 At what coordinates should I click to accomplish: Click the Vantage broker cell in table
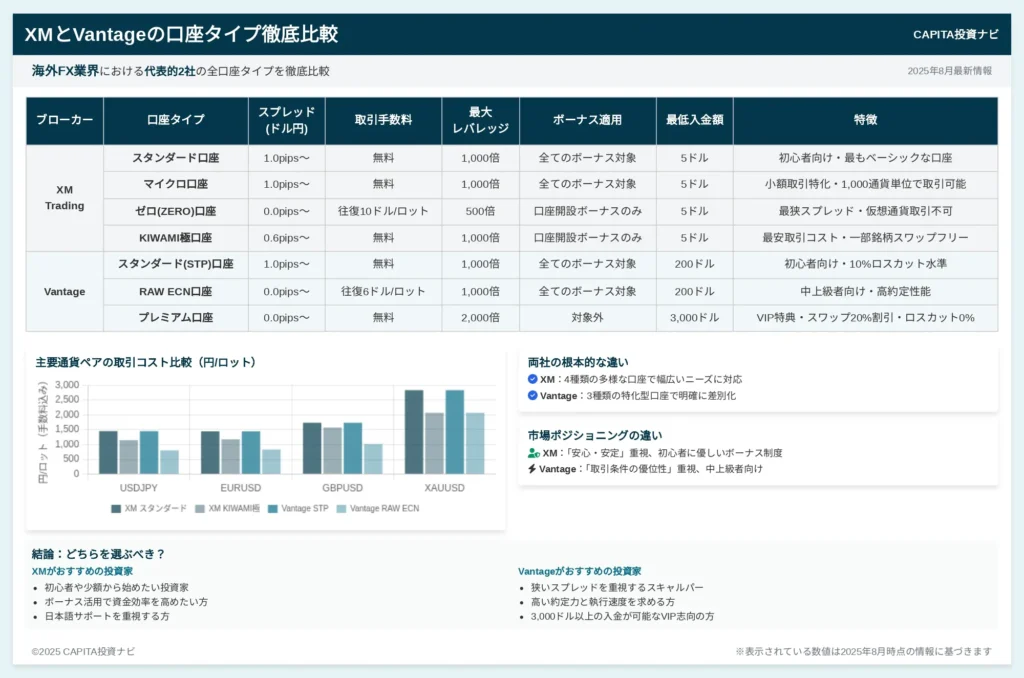point(65,291)
